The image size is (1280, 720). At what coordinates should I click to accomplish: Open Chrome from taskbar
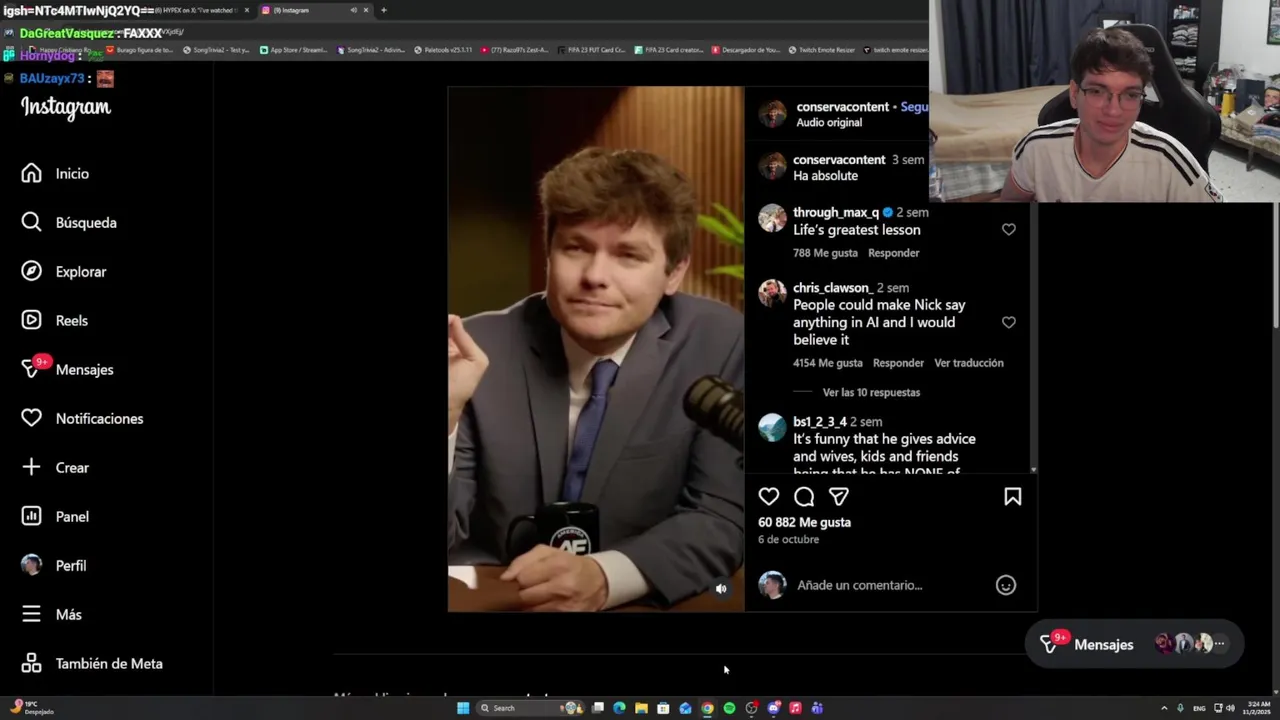(x=707, y=708)
